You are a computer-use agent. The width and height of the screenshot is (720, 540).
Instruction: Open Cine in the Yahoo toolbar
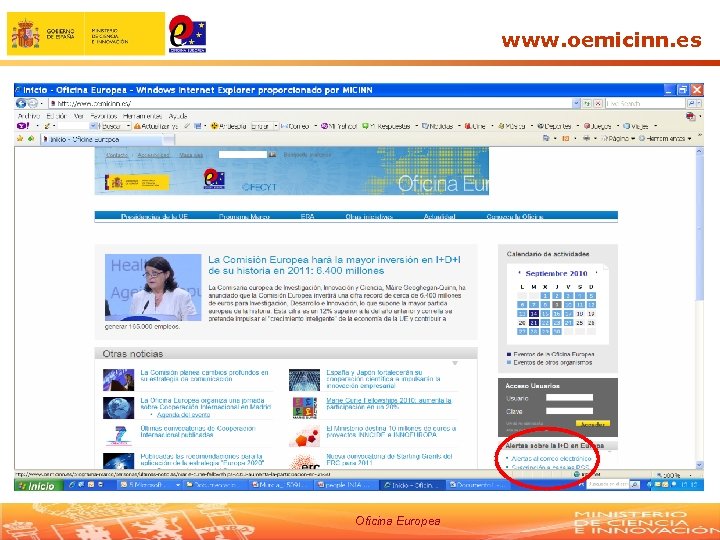pos(475,126)
